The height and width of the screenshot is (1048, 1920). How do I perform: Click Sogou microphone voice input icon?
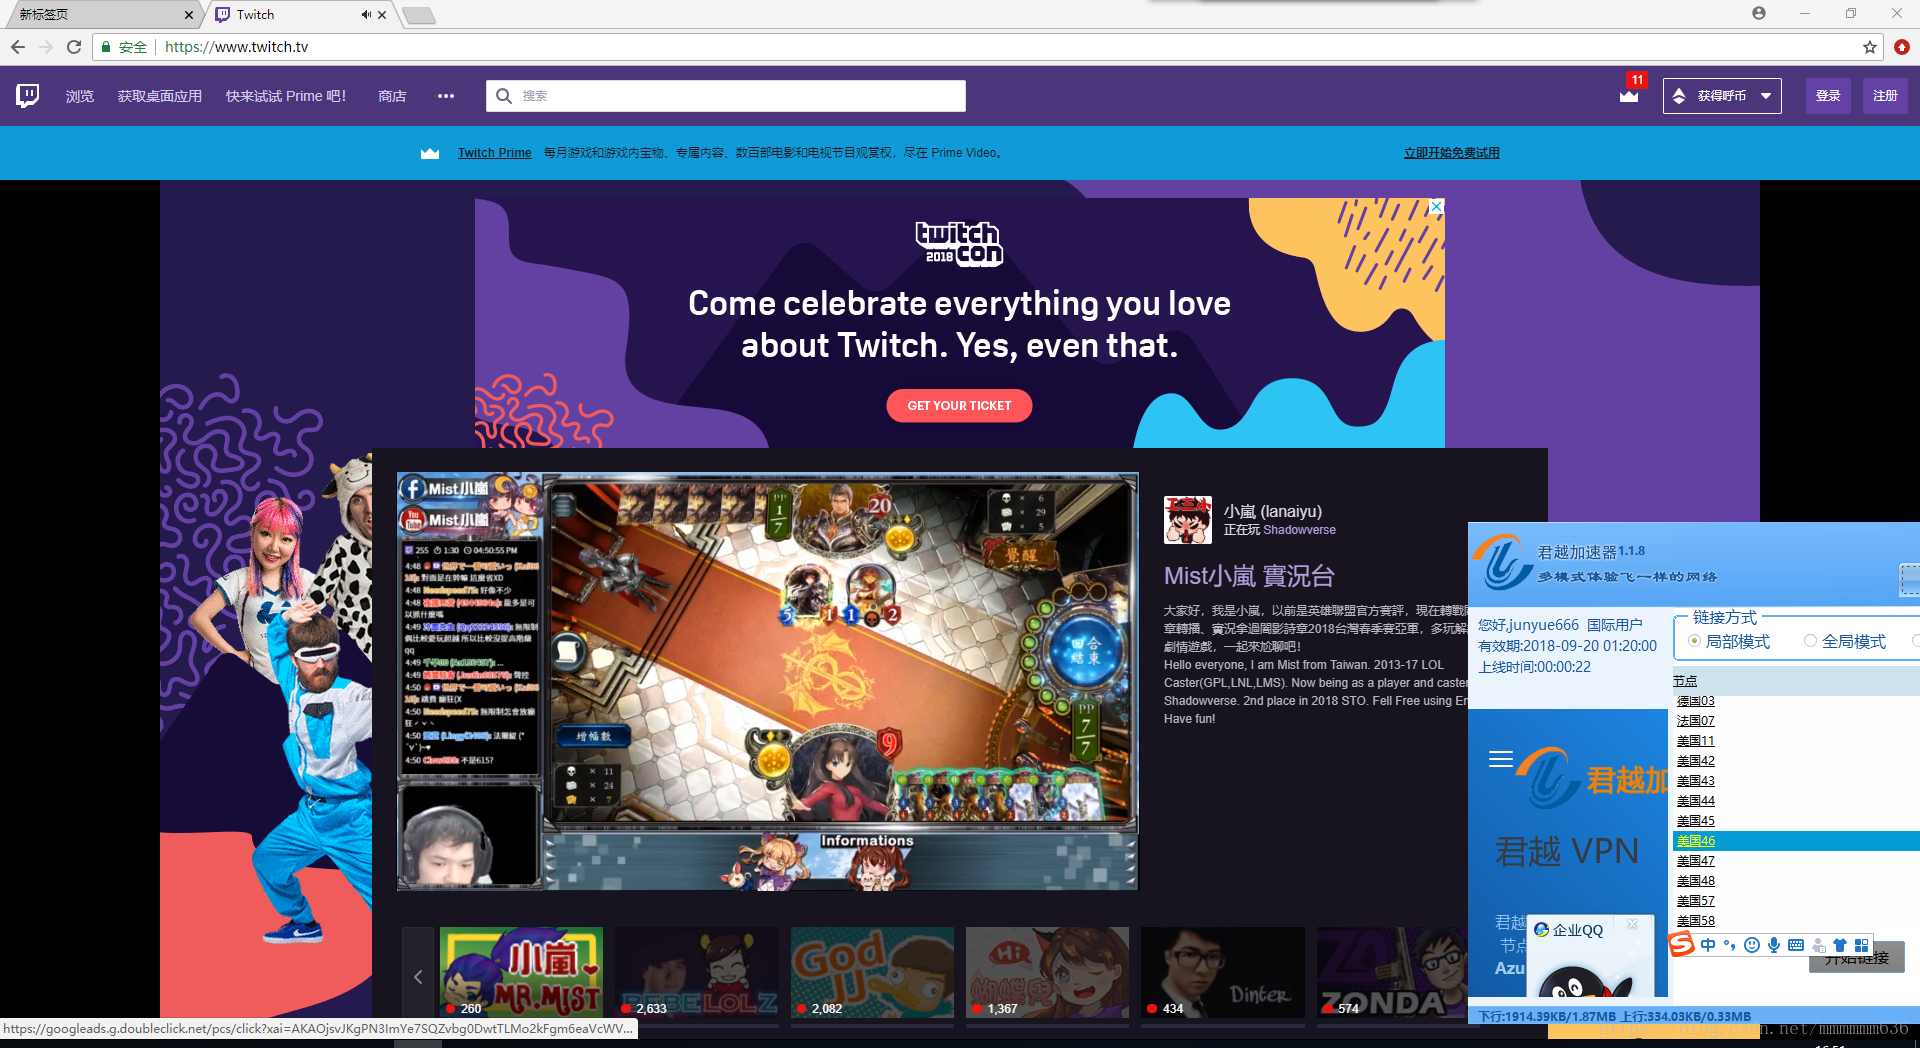1774,945
